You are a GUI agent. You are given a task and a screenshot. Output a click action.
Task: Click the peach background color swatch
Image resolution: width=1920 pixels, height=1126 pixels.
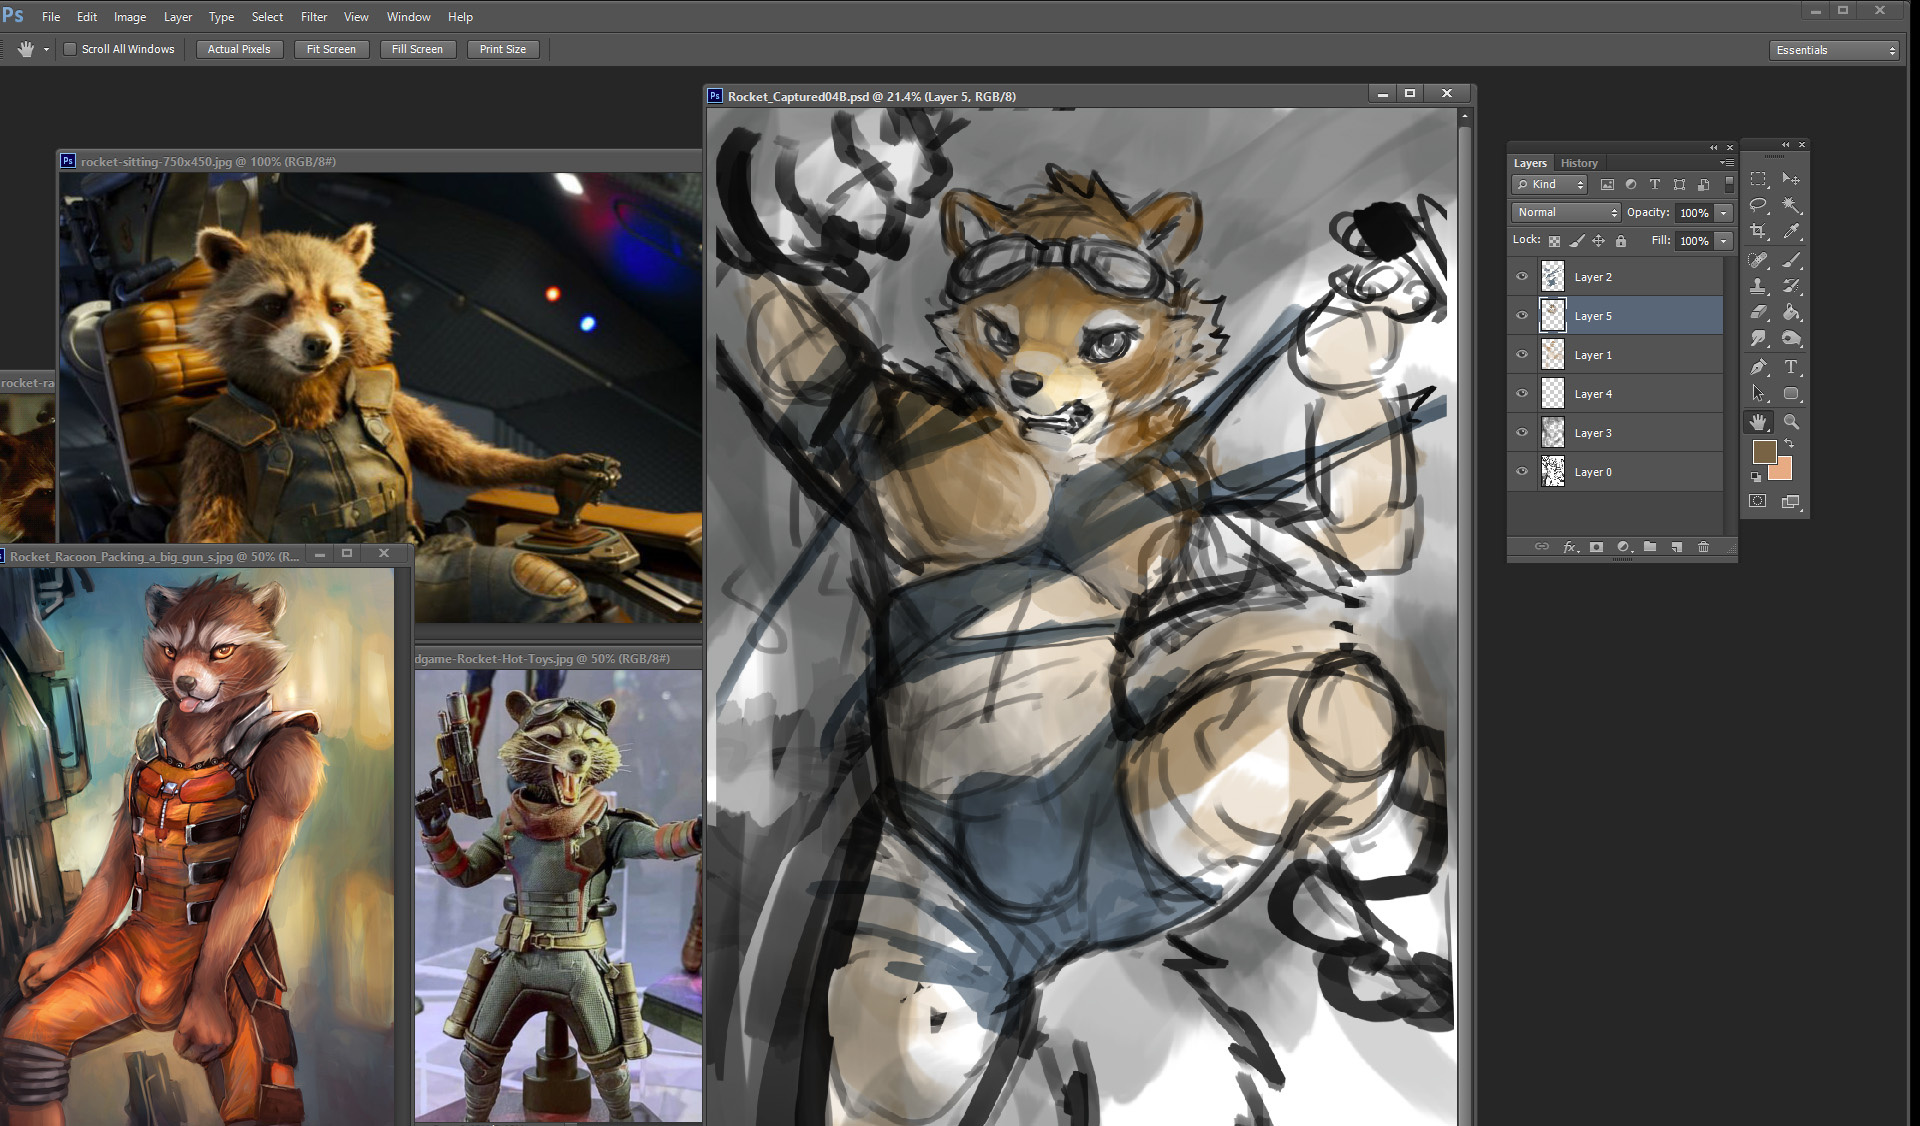tap(1783, 470)
